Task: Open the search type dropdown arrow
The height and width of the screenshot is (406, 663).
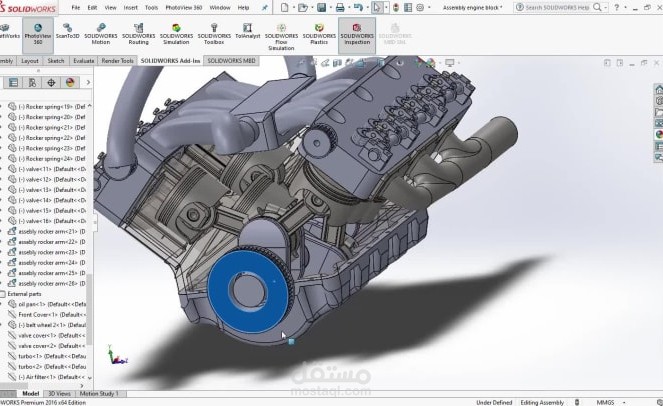Action: [605, 8]
